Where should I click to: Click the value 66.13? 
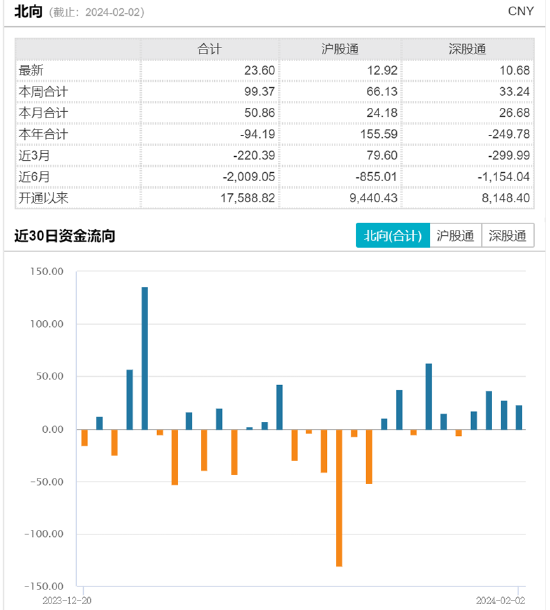tap(382, 92)
